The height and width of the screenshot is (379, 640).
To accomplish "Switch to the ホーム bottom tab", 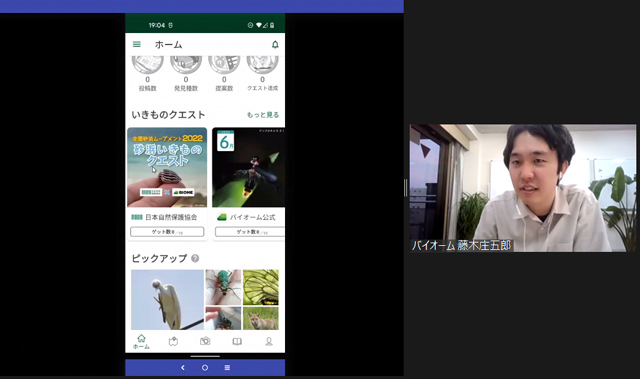I will [141, 341].
